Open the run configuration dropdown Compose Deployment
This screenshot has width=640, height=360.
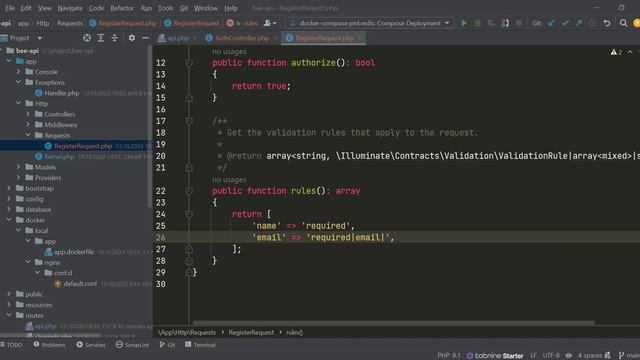(x=370, y=23)
